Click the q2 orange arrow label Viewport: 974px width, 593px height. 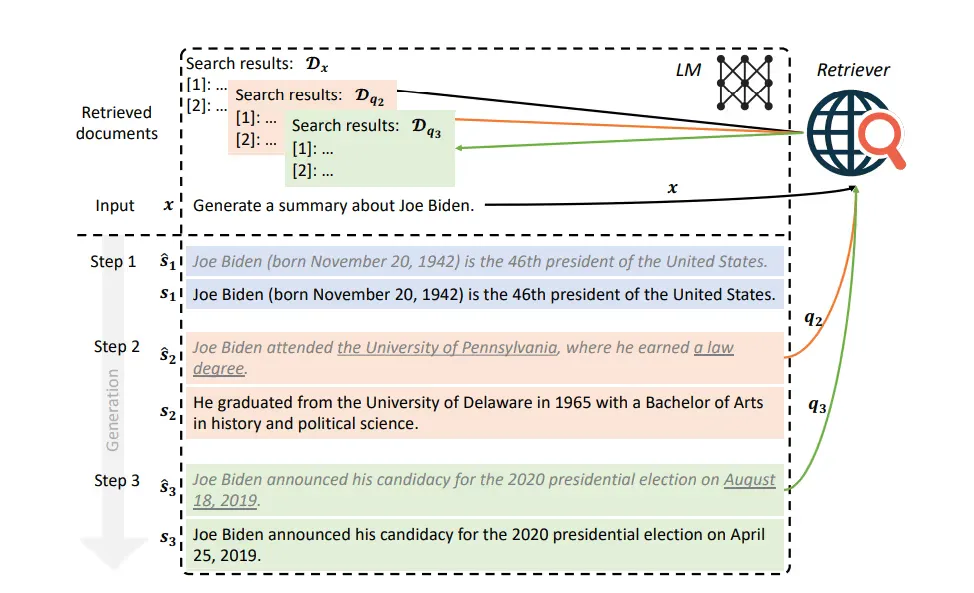pyautogui.click(x=814, y=319)
